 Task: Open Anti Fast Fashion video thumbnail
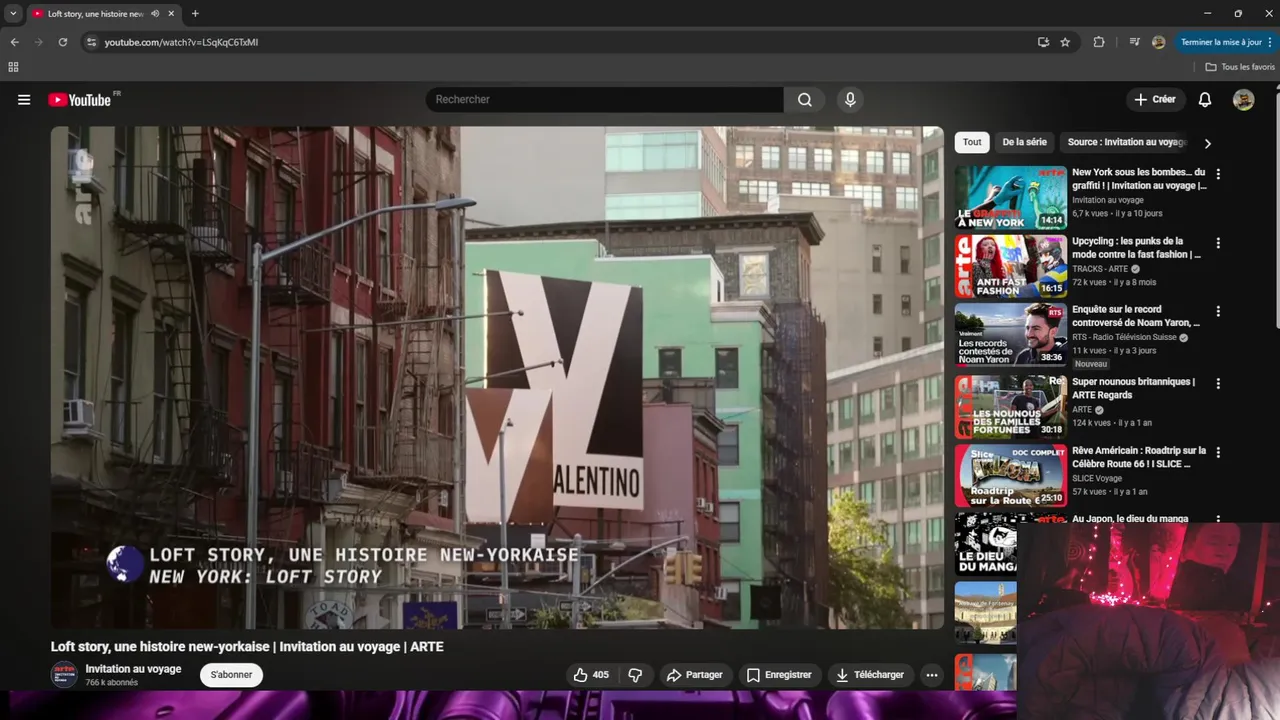tap(1010, 266)
